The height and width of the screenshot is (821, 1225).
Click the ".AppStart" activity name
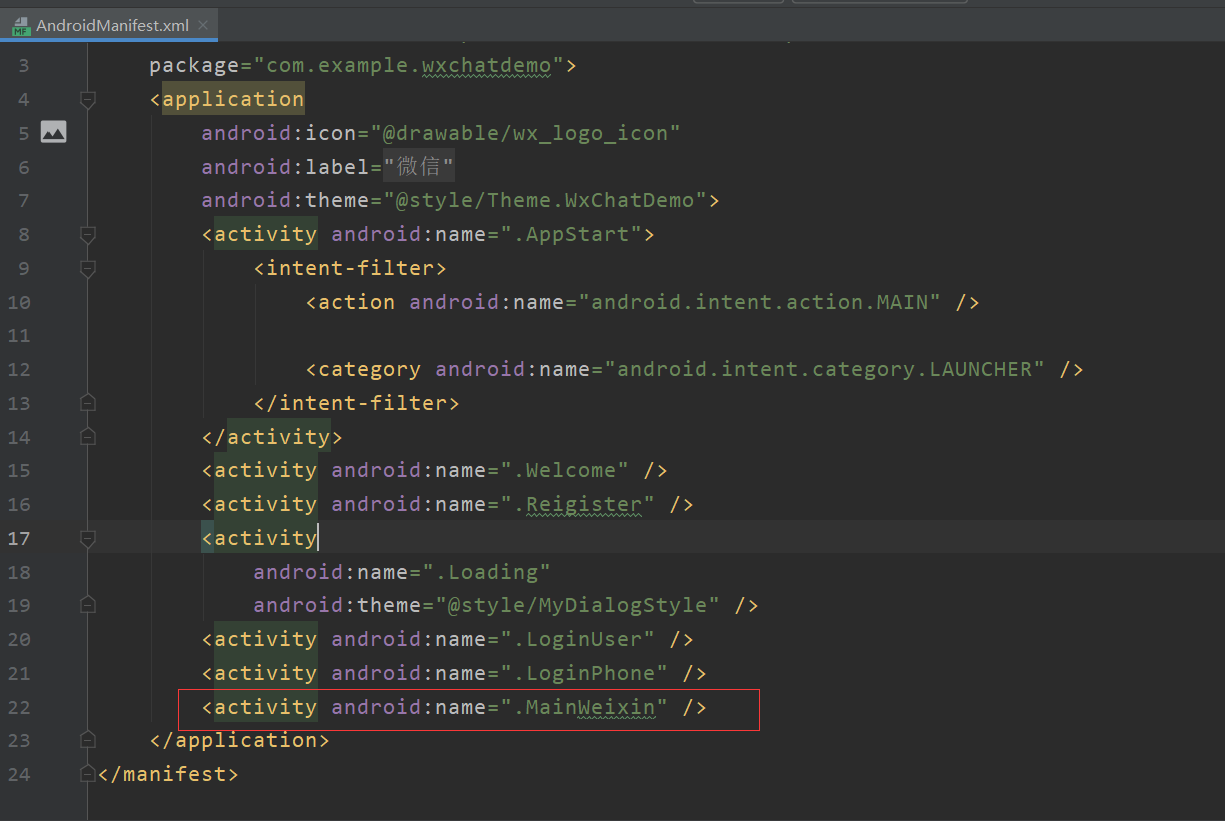point(572,234)
